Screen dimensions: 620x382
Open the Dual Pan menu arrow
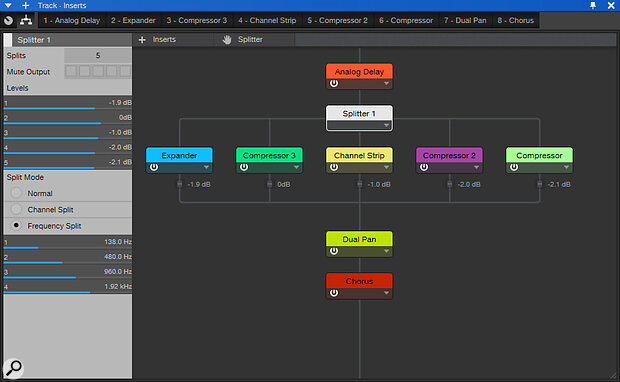point(386,251)
